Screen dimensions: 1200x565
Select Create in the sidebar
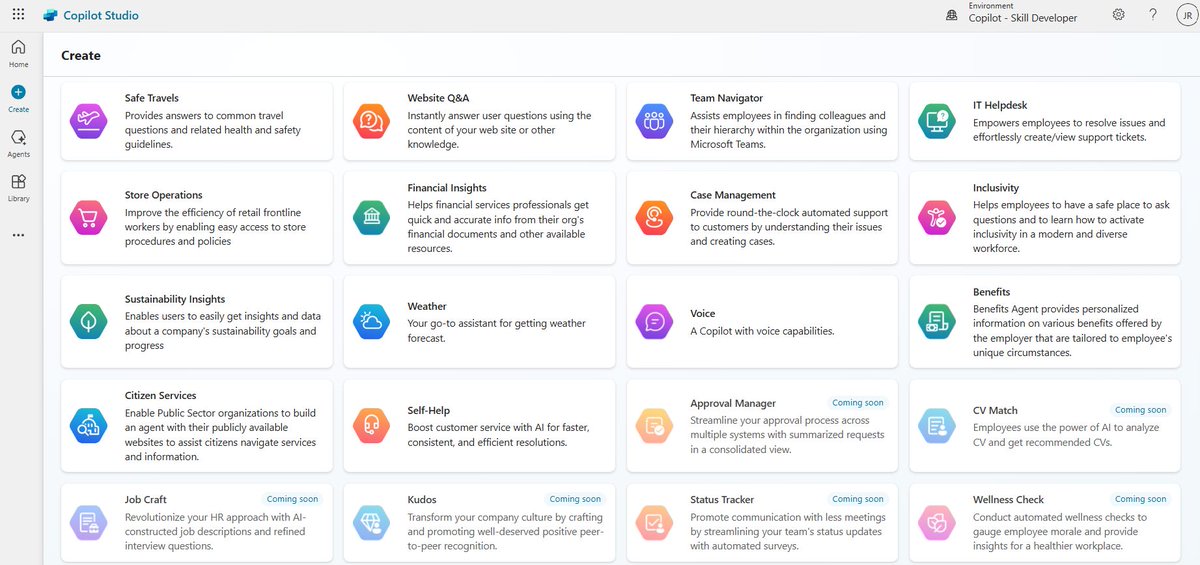19,98
